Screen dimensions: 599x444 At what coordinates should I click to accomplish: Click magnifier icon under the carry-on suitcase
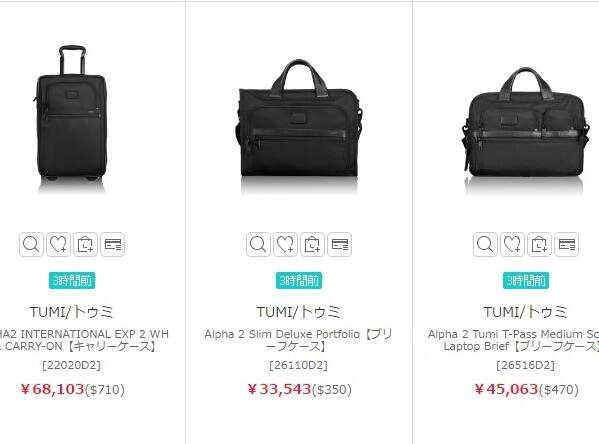pos(31,244)
